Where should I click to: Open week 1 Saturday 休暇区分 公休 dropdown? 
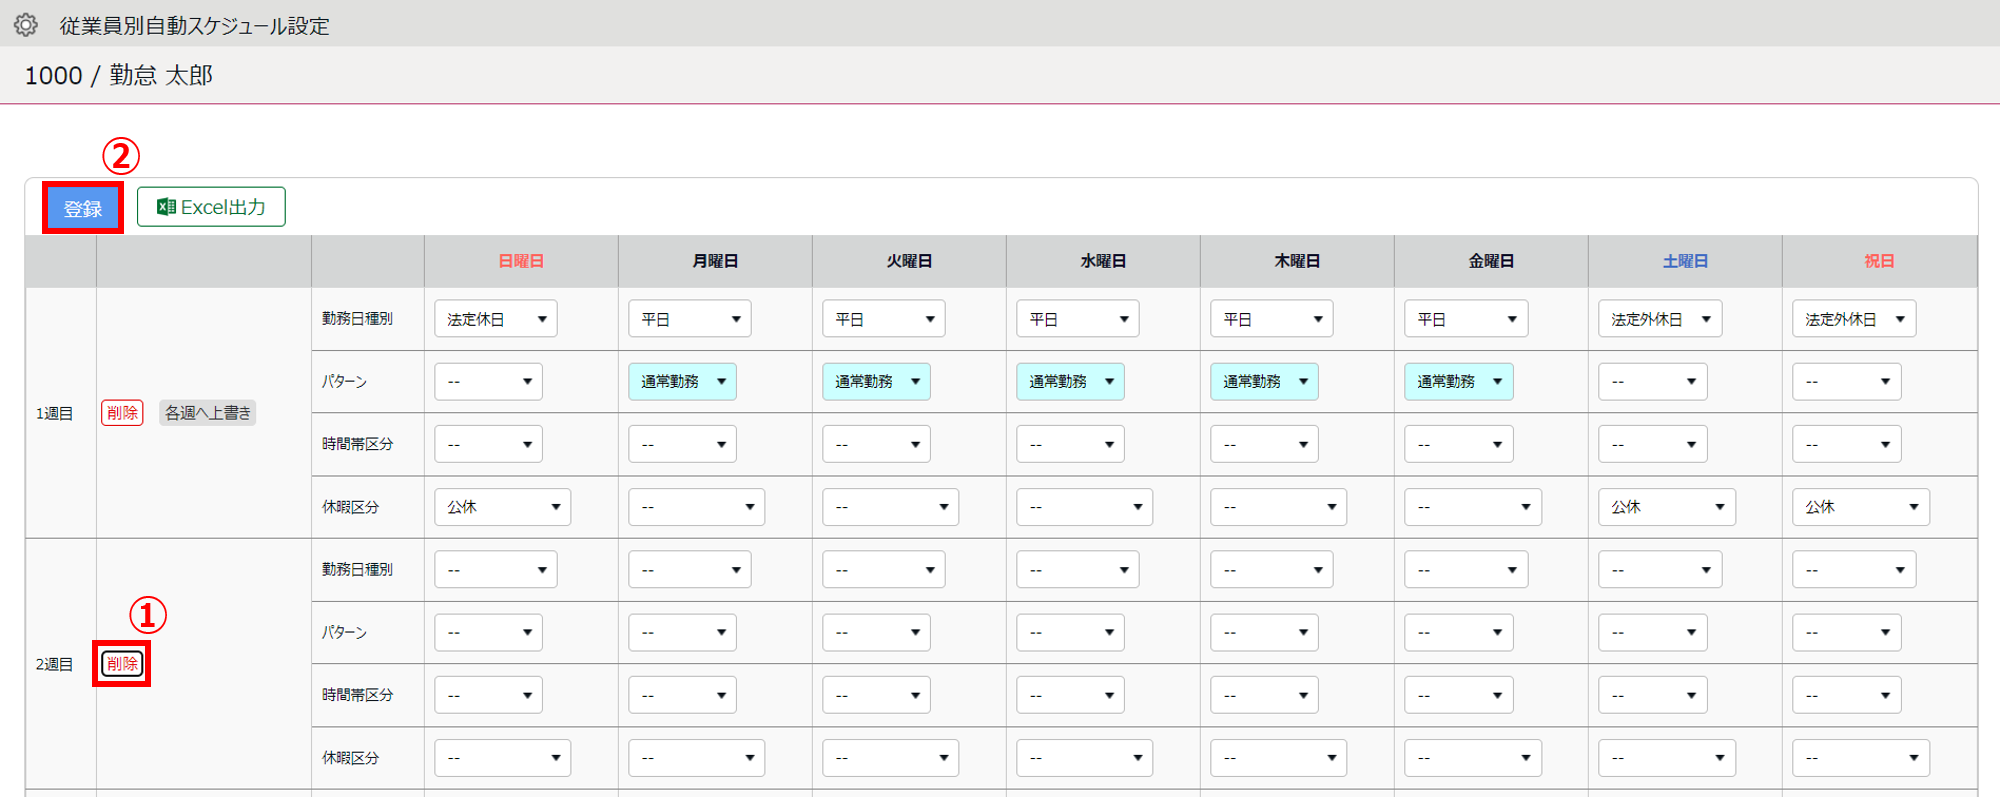click(x=1666, y=507)
